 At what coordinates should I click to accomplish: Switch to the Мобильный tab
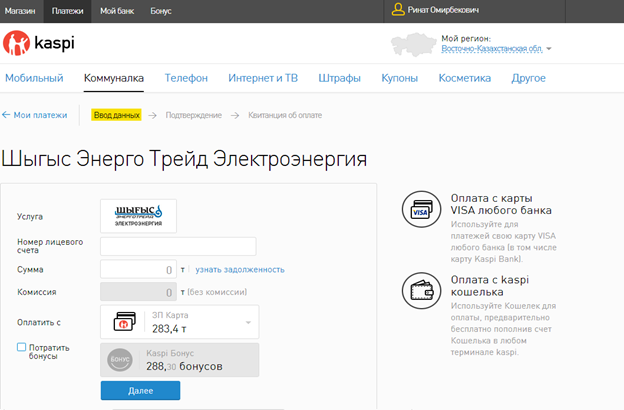[34, 78]
